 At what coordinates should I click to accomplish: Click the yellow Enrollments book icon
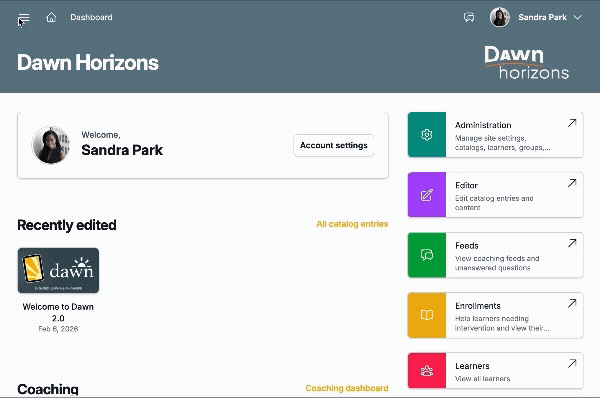point(427,315)
